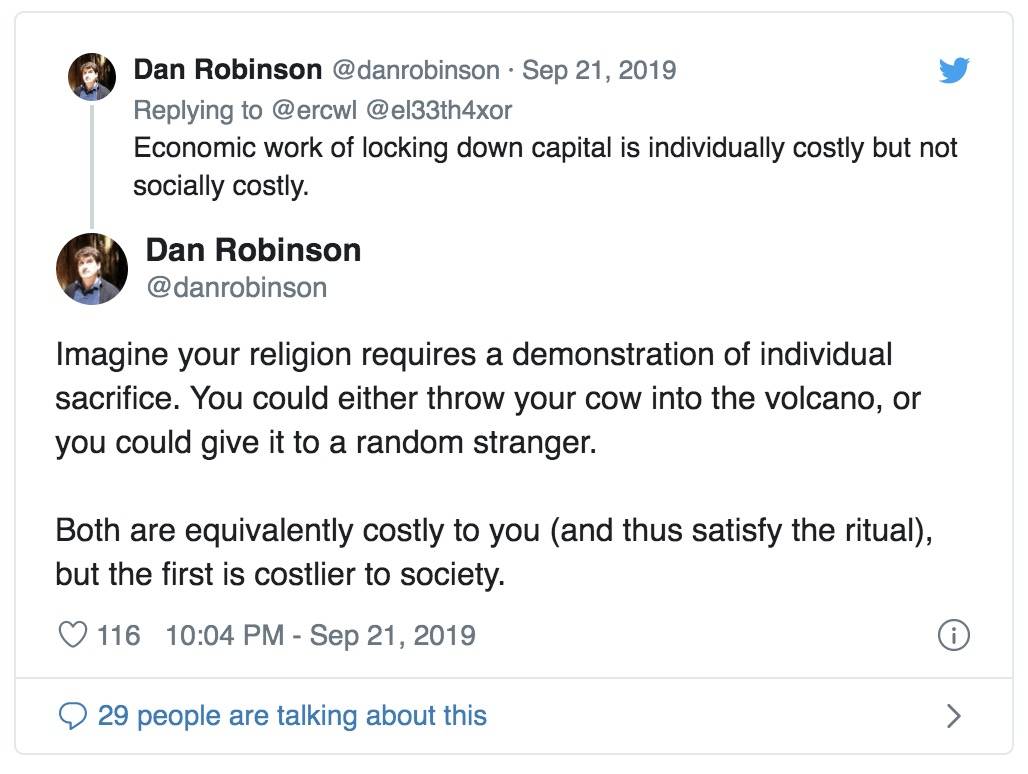Expand conversation with right chevron arrow
The height and width of the screenshot is (774, 1028).
pos(954,716)
